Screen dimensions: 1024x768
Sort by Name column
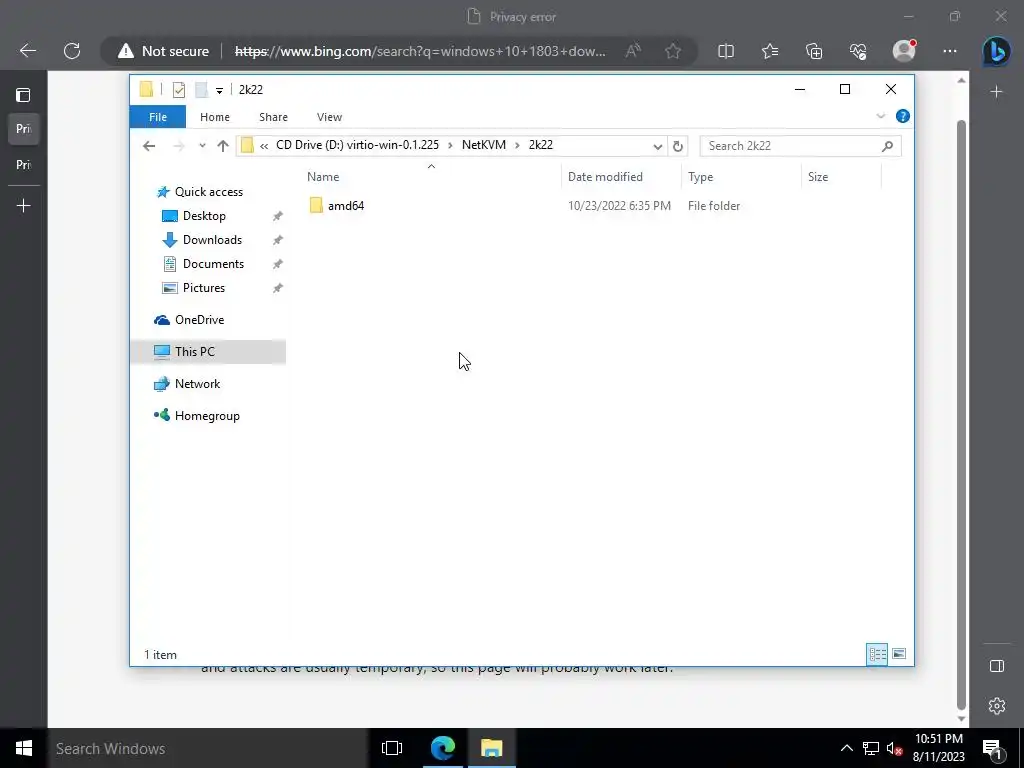click(x=323, y=177)
